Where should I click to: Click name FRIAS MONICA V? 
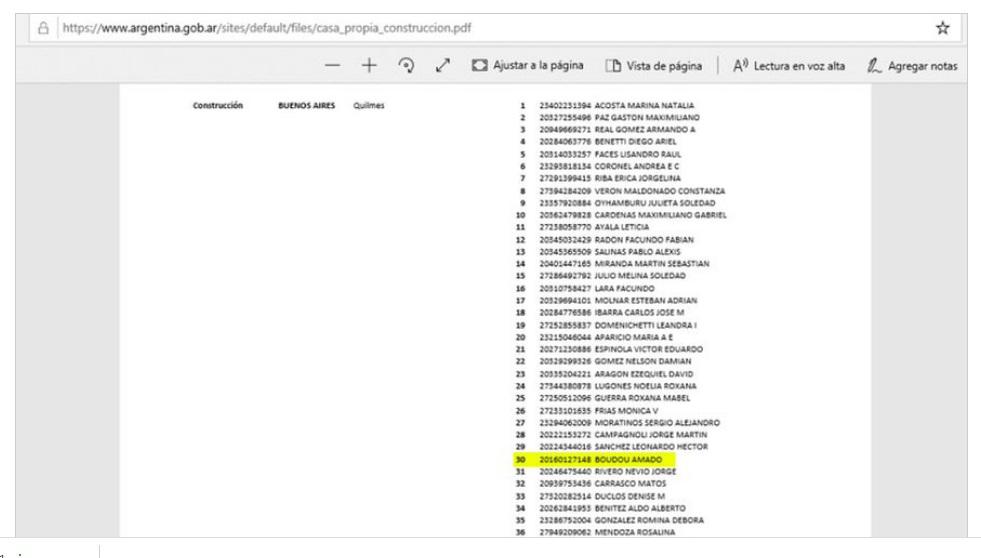626,411
